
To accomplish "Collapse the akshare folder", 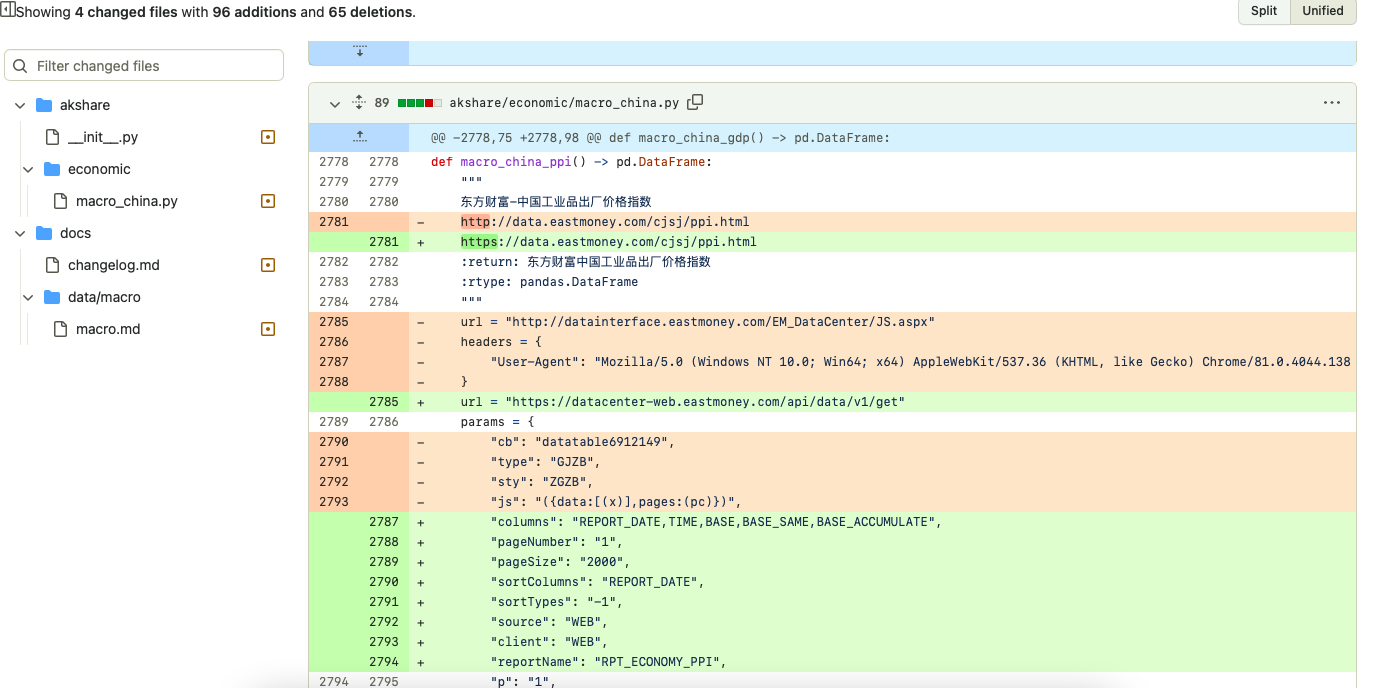I will (x=19, y=105).
